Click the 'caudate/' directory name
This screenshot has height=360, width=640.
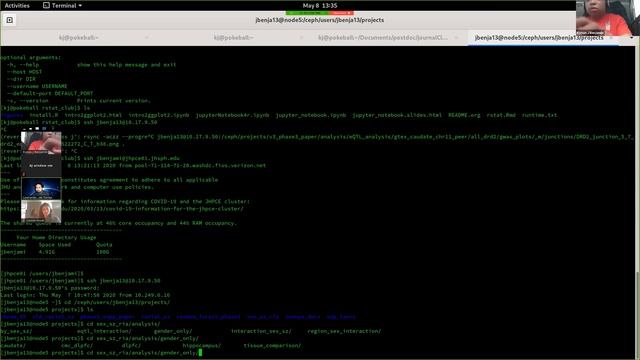pyautogui.click(x=13, y=346)
